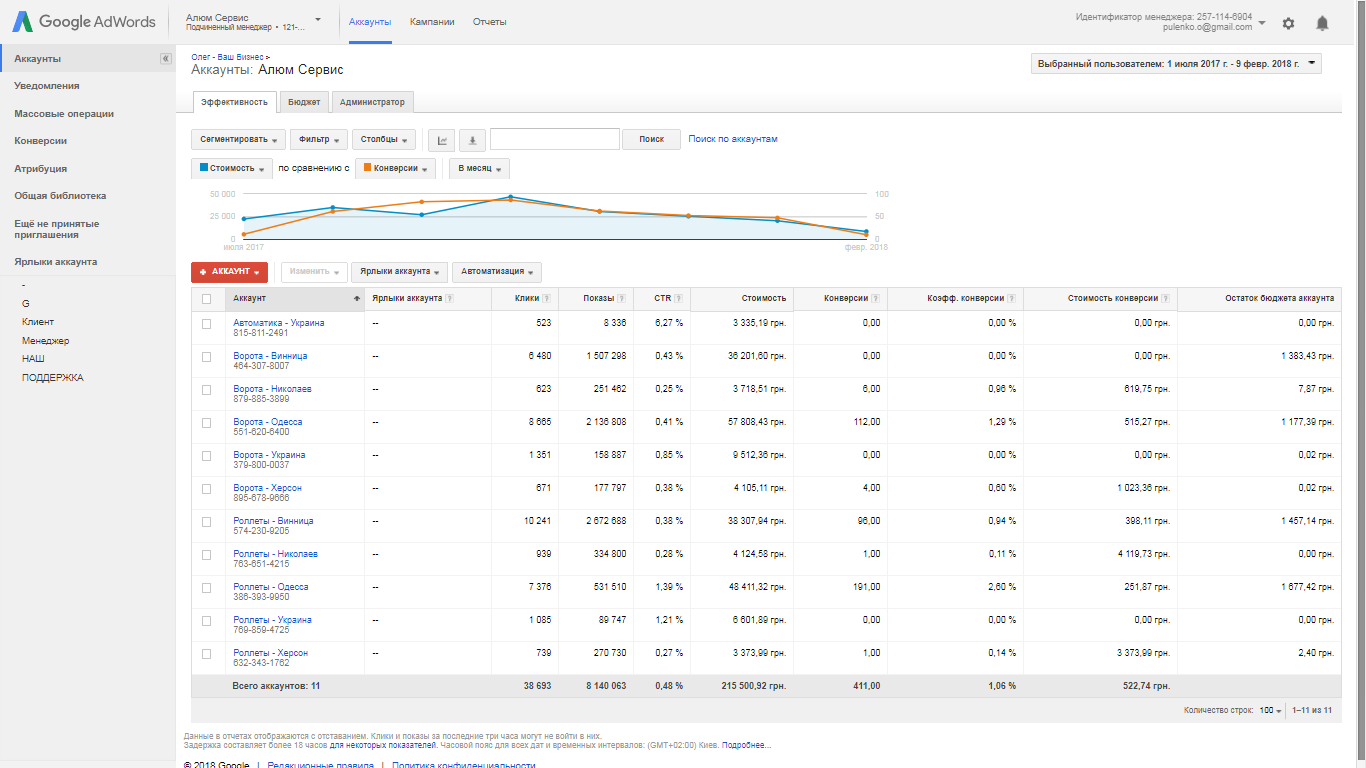Viewport: 1366px width, 768px height.
Task: Open the В месяц interval dropdown
Action: (479, 169)
